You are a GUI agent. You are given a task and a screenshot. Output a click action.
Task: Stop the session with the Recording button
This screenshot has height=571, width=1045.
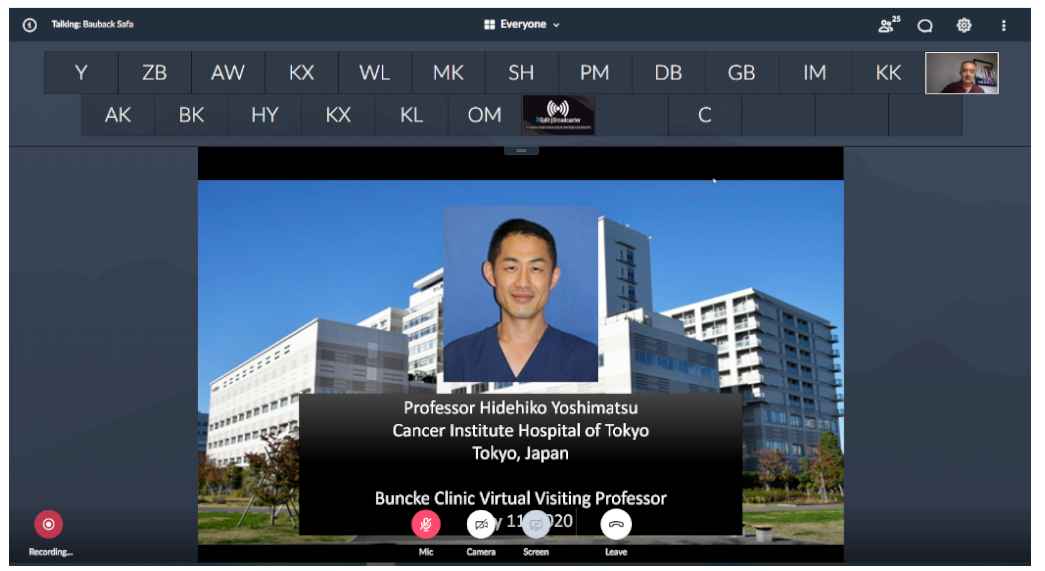pos(49,524)
